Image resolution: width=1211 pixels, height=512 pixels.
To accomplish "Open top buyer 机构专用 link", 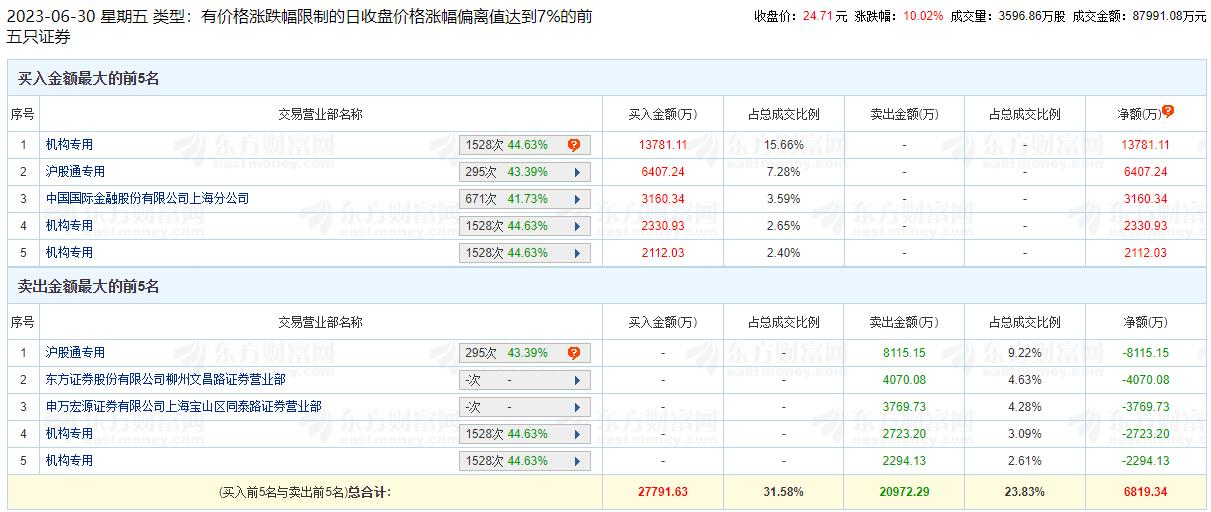I will point(69,145).
